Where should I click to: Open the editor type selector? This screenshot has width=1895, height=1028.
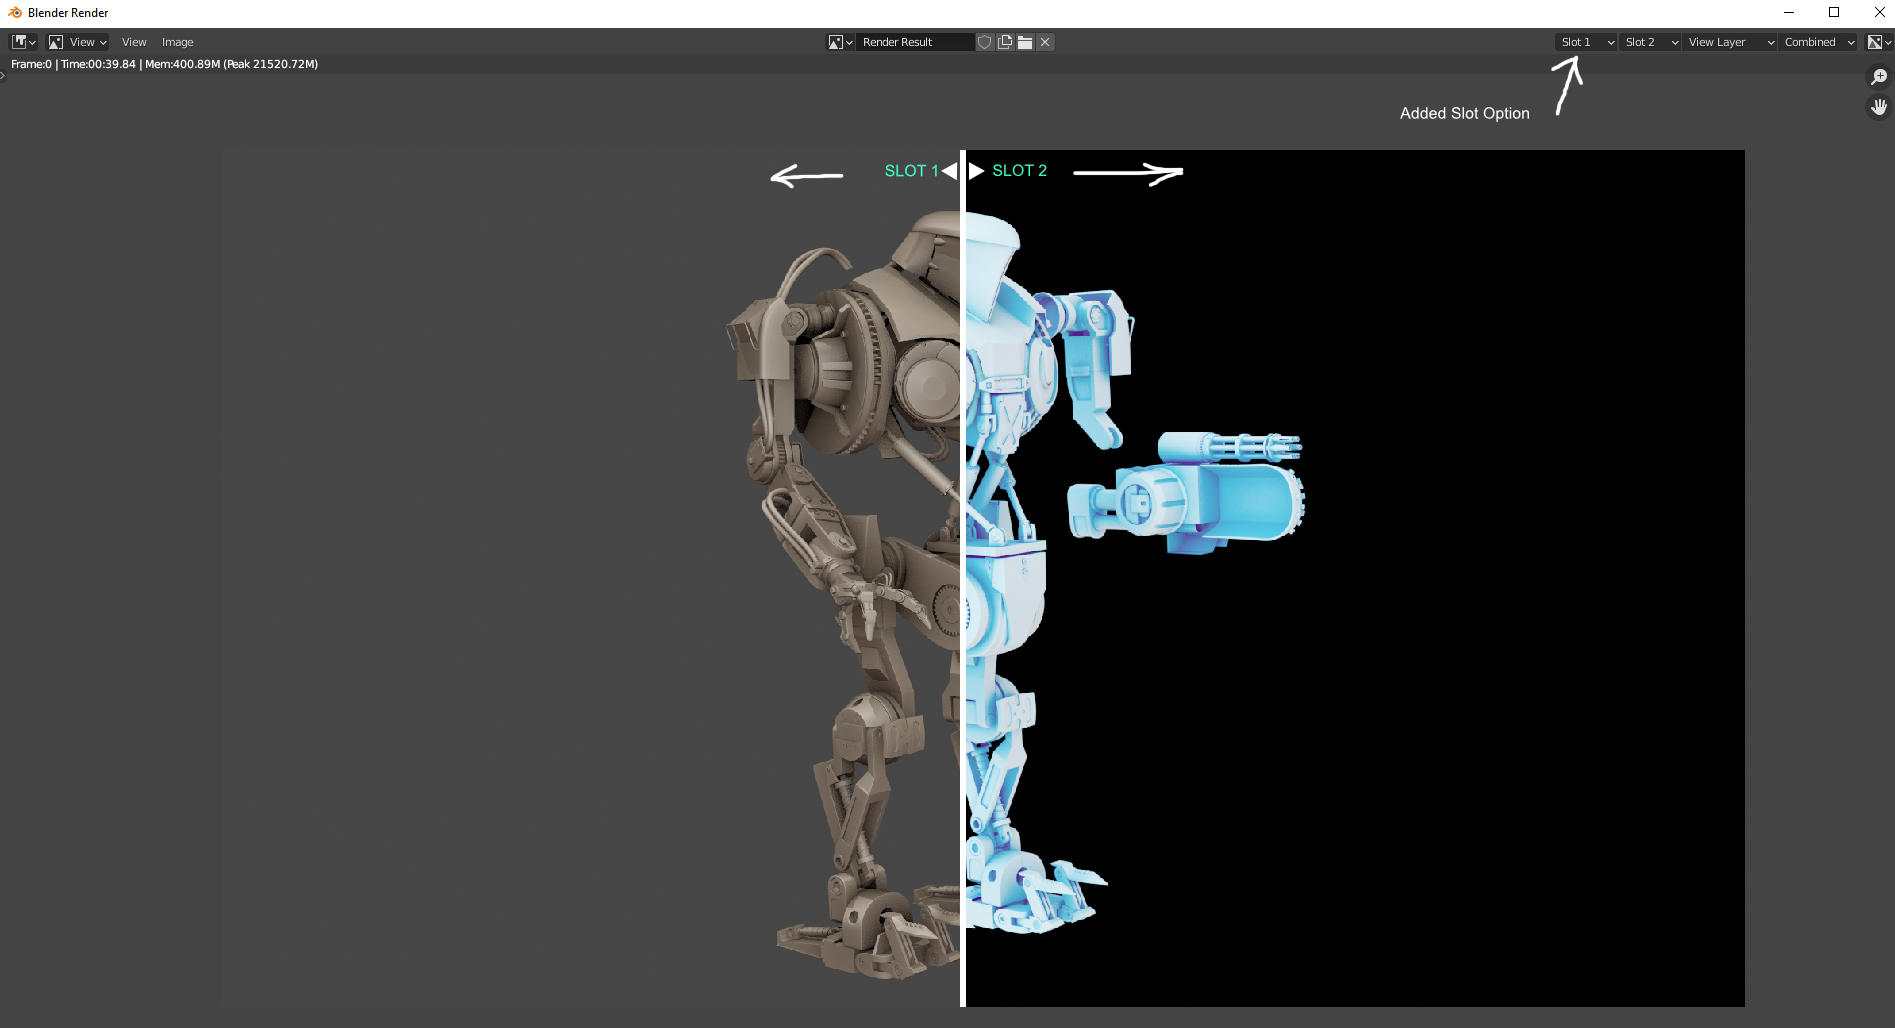24,42
